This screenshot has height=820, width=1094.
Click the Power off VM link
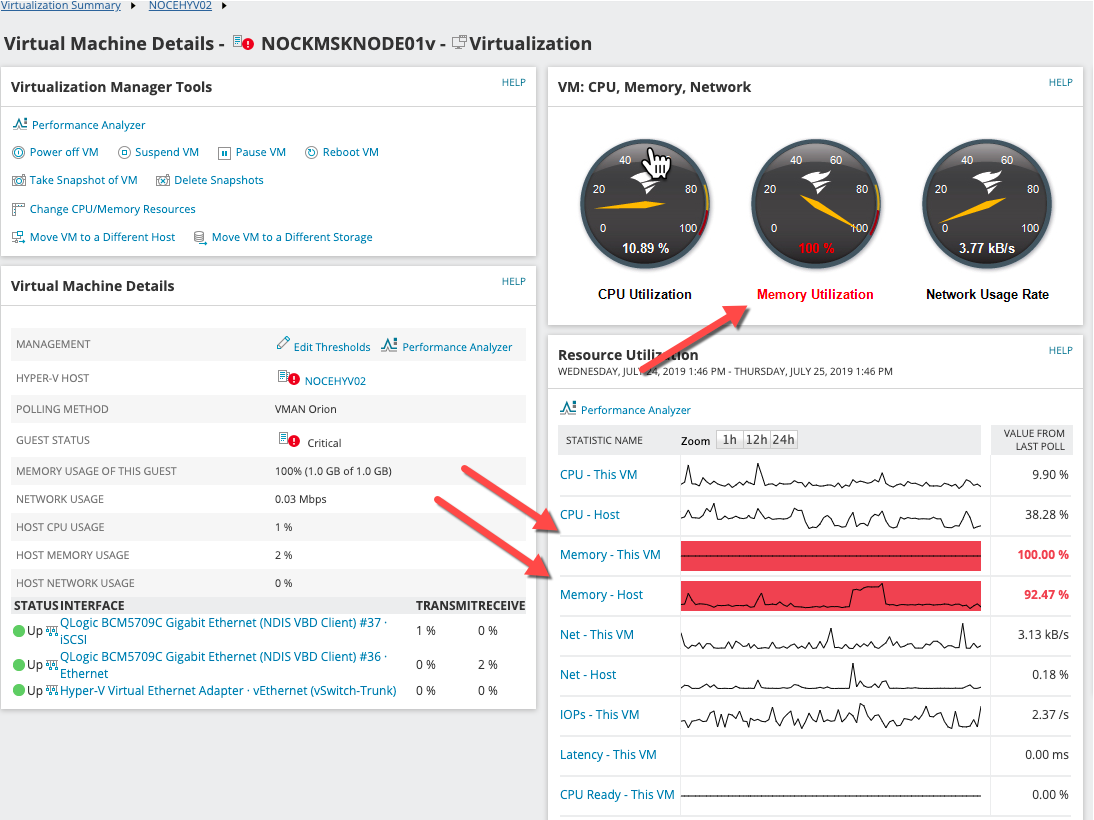tap(64, 152)
